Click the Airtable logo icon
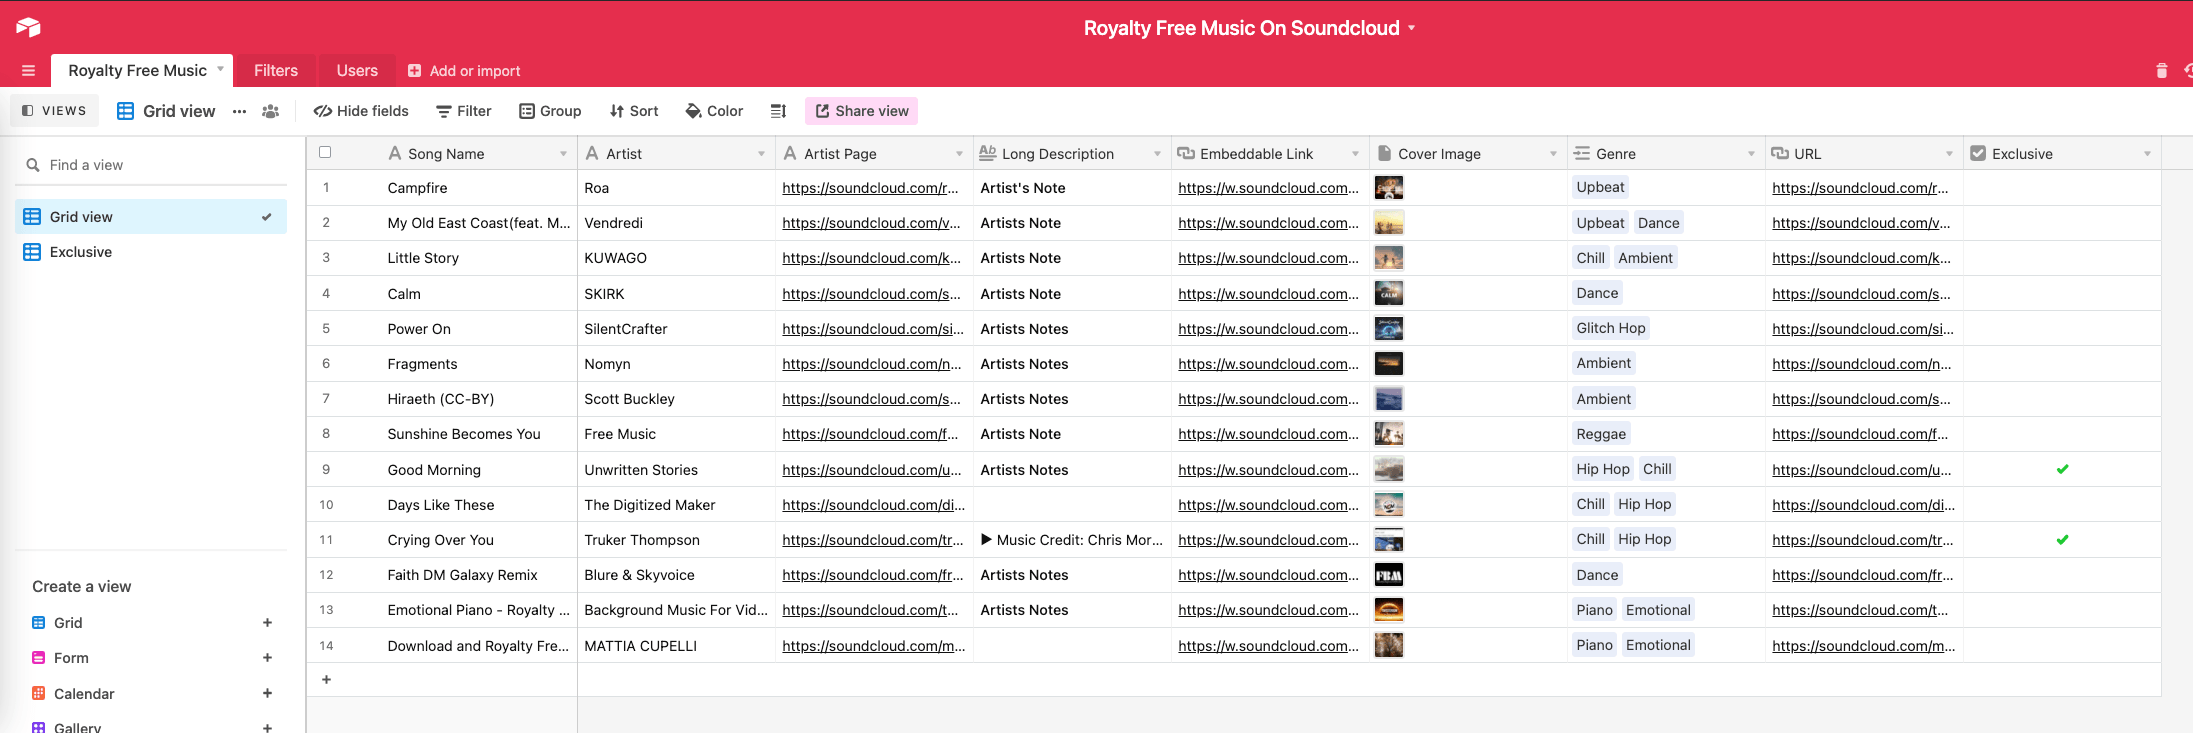The width and height of the screenshot is (2193, 733). [28, 27]
